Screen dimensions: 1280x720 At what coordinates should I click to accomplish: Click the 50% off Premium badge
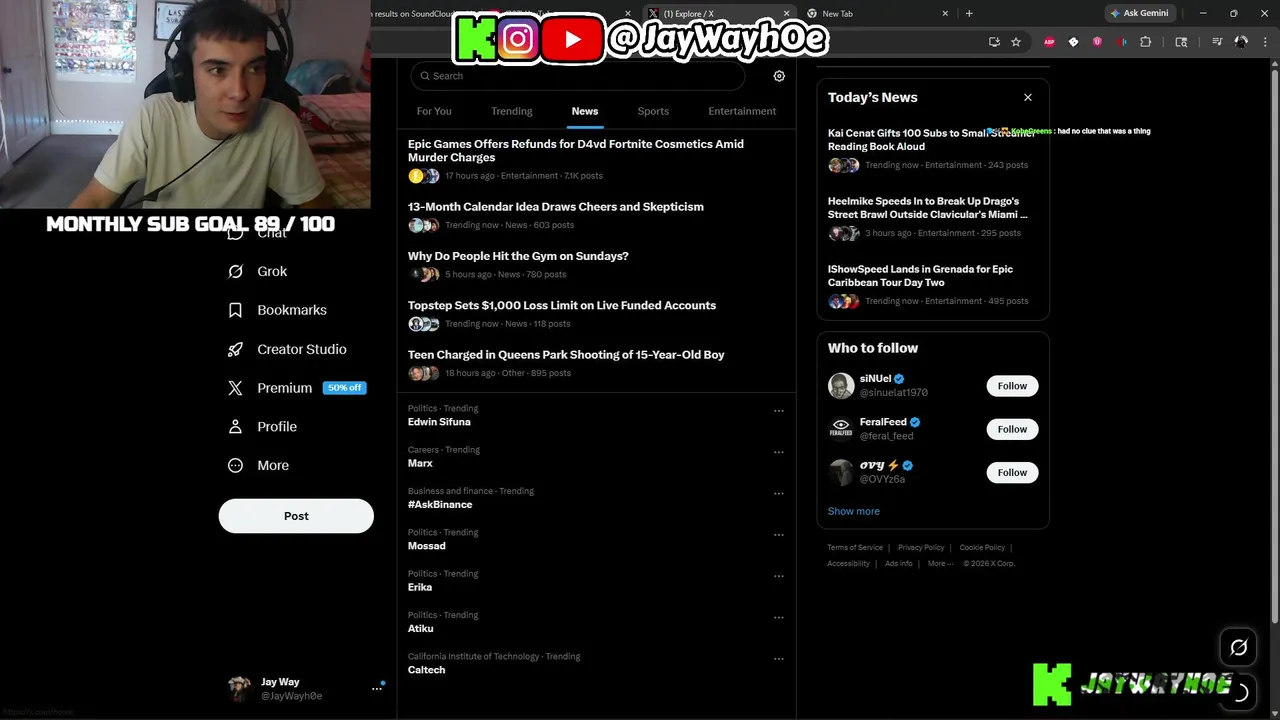(344, 388)
